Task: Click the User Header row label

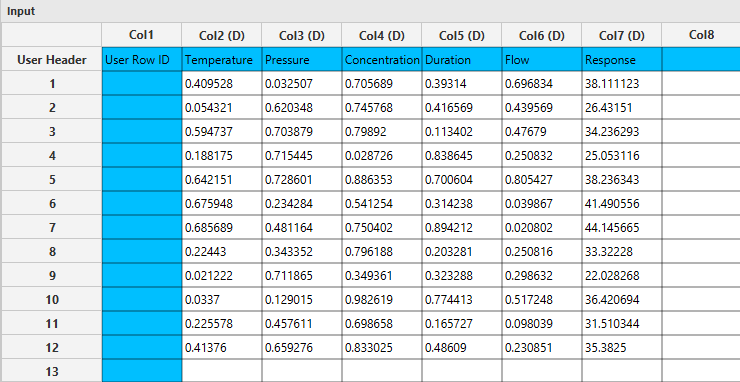Action: pyautogui.click(x=52, y=59)
